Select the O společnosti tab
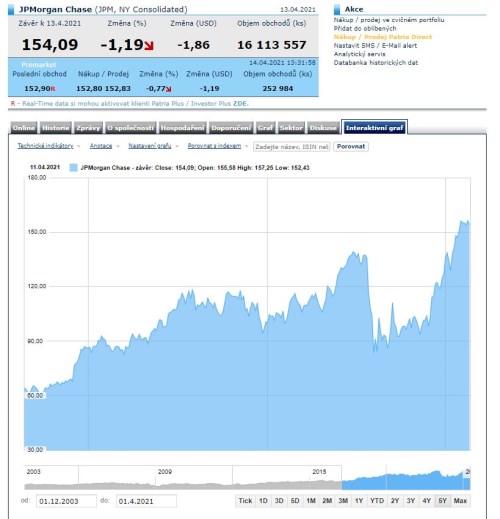 coord(130,128)
